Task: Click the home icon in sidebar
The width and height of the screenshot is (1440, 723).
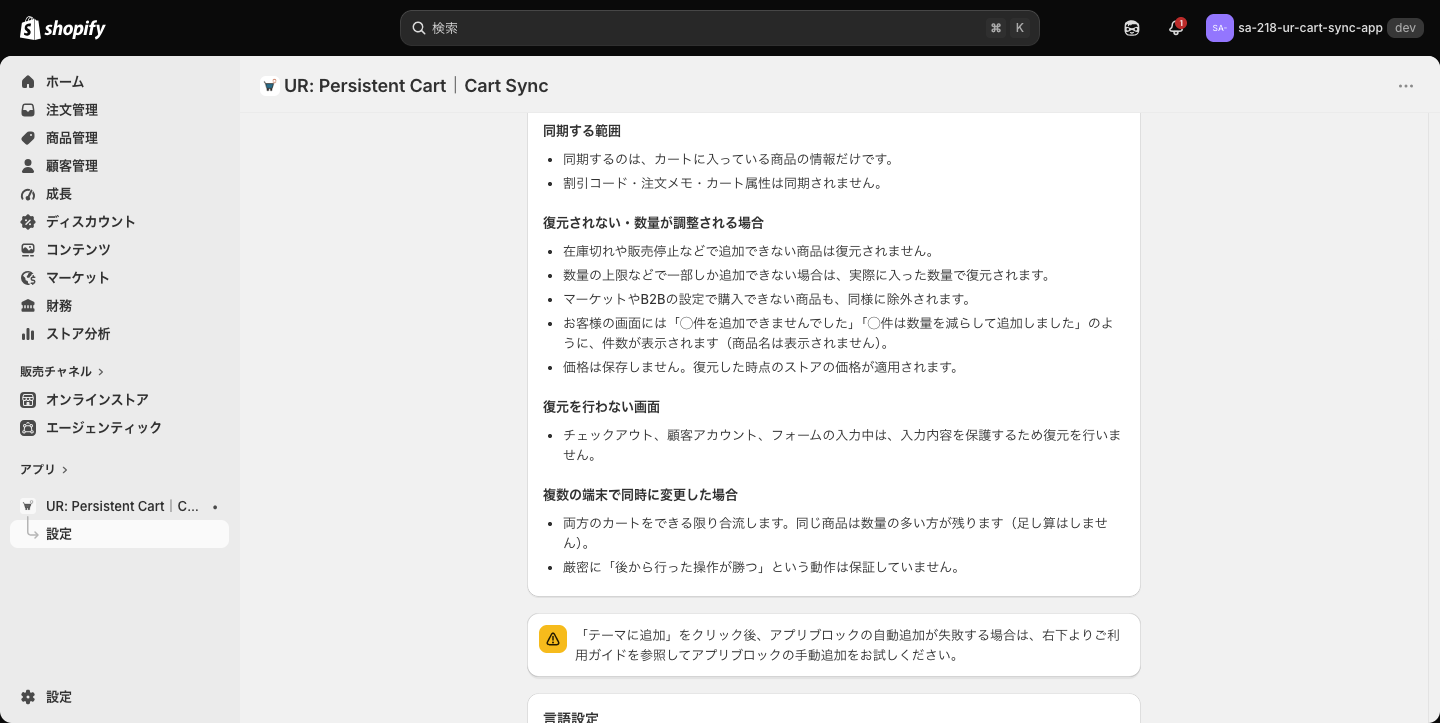Action: coord(28,82)
